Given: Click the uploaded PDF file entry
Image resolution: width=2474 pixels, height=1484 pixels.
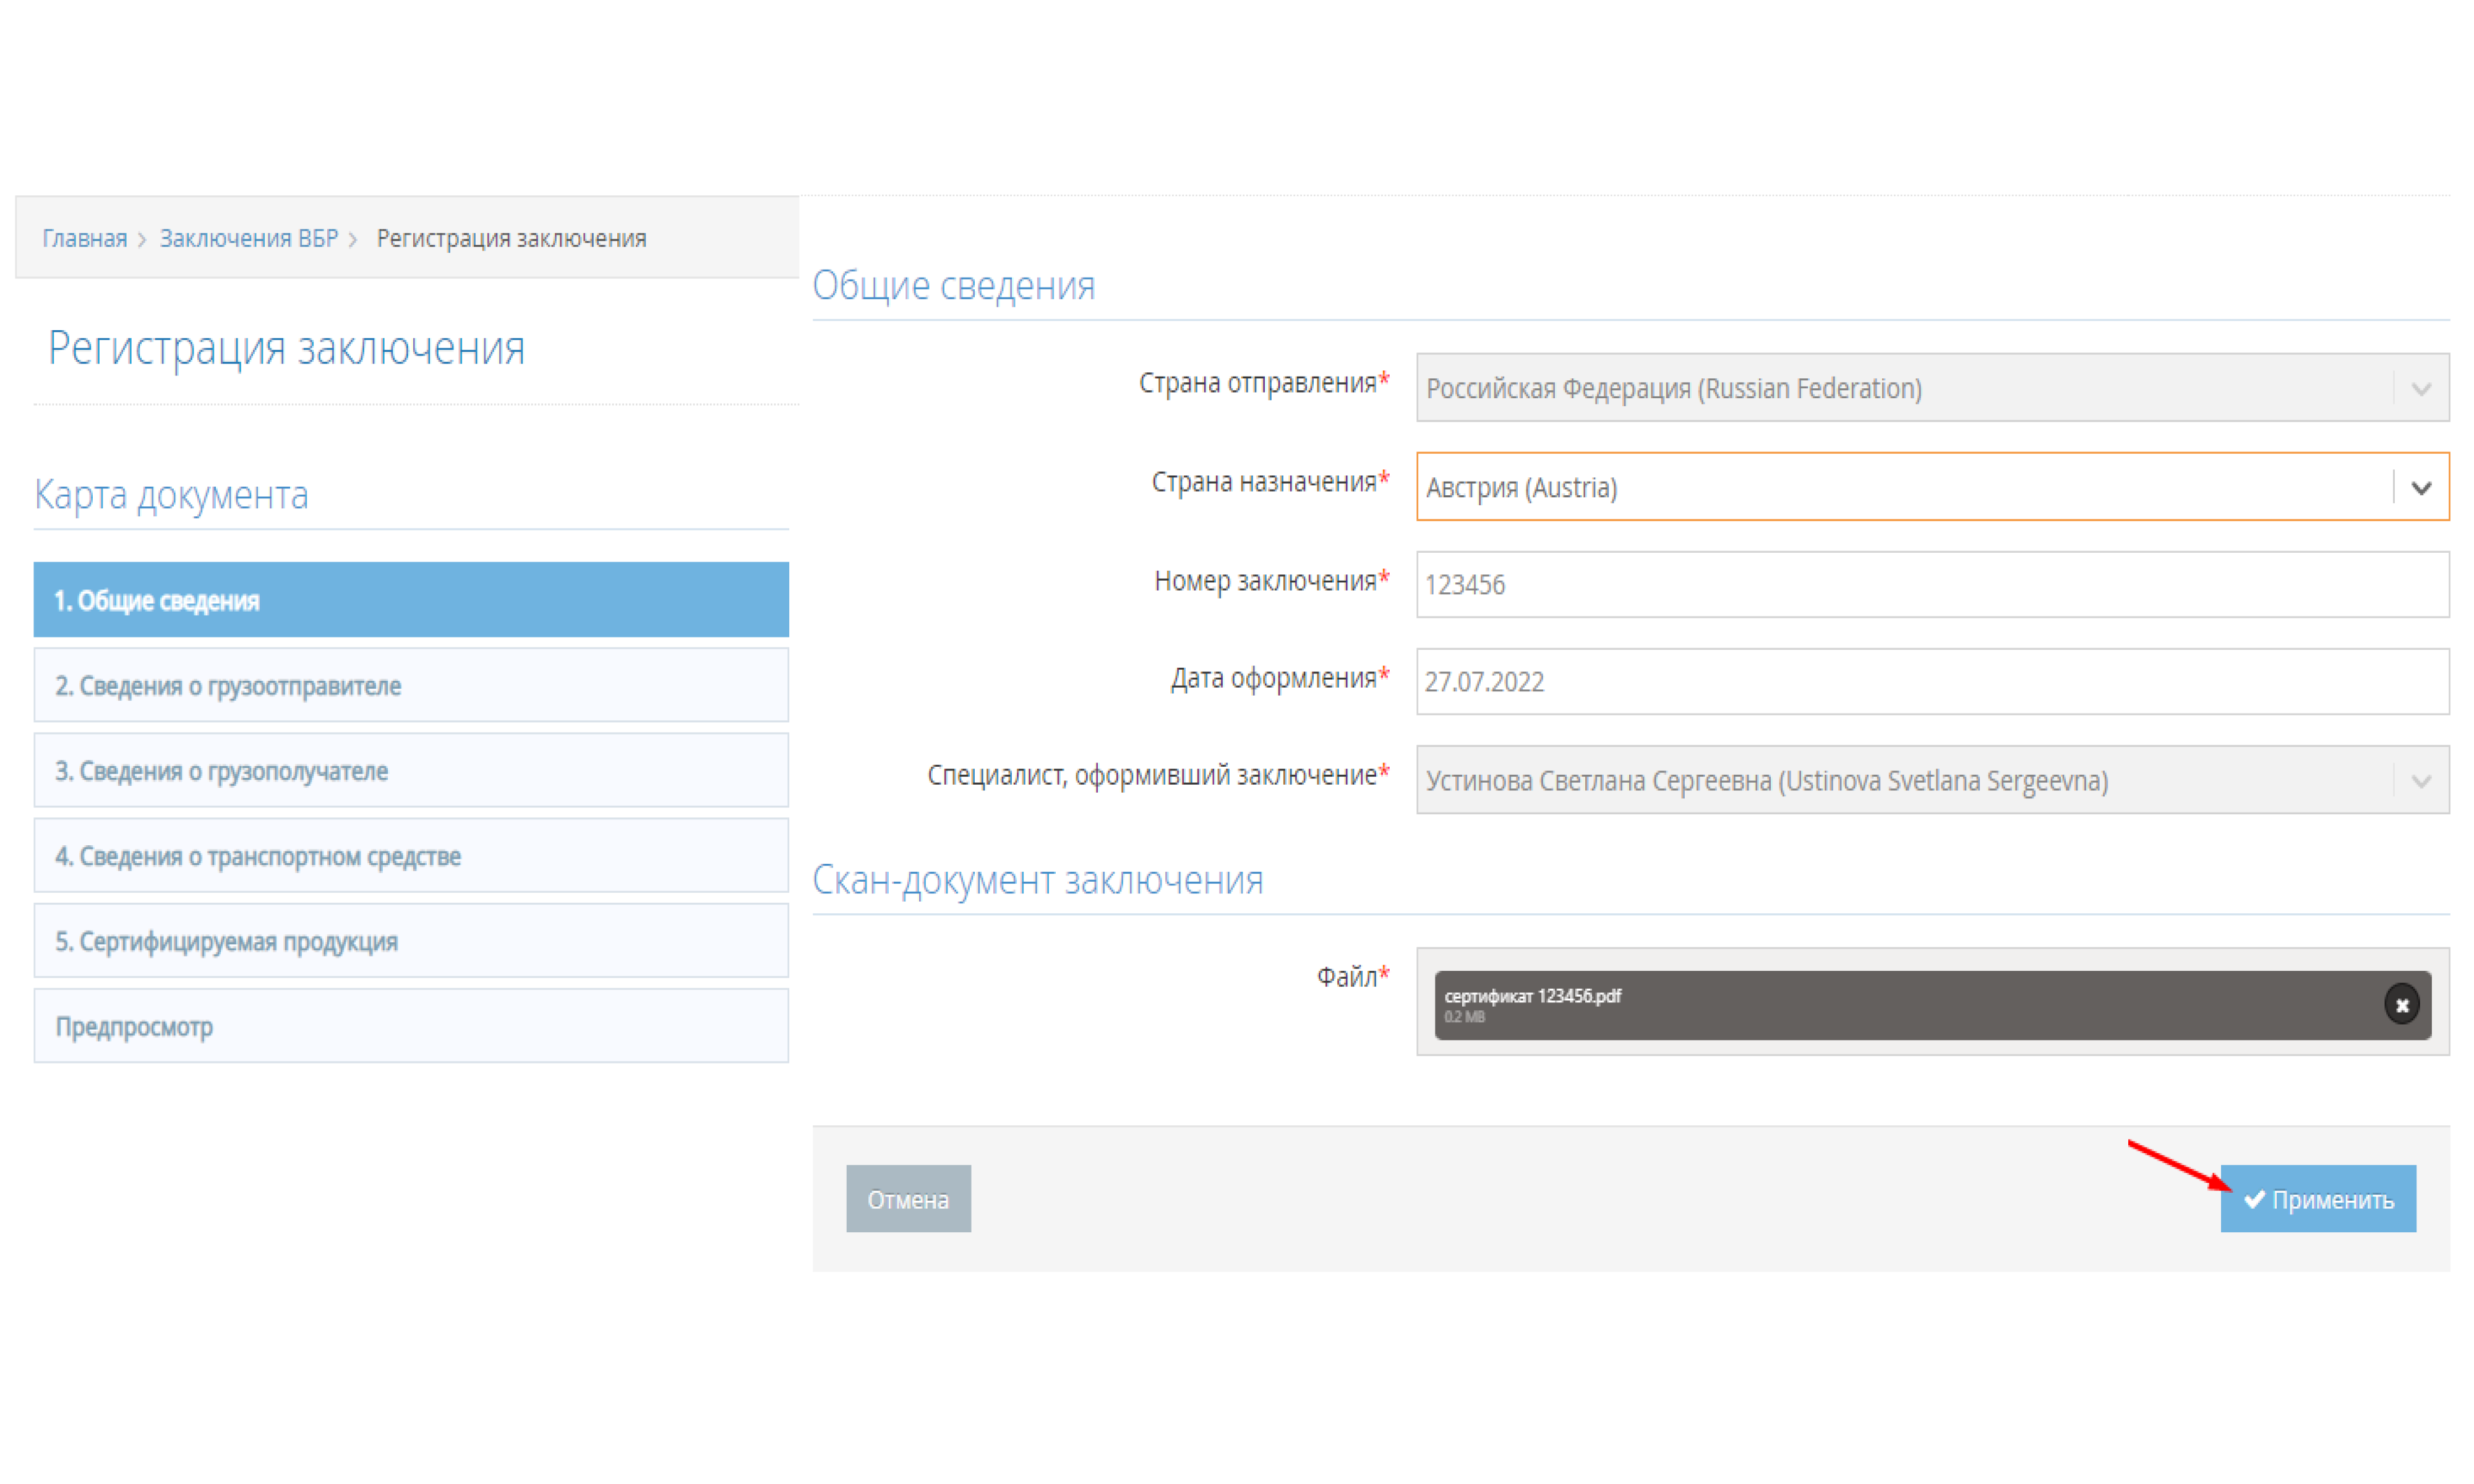Looking at the screenshot, I should tap(1800, 1004).
